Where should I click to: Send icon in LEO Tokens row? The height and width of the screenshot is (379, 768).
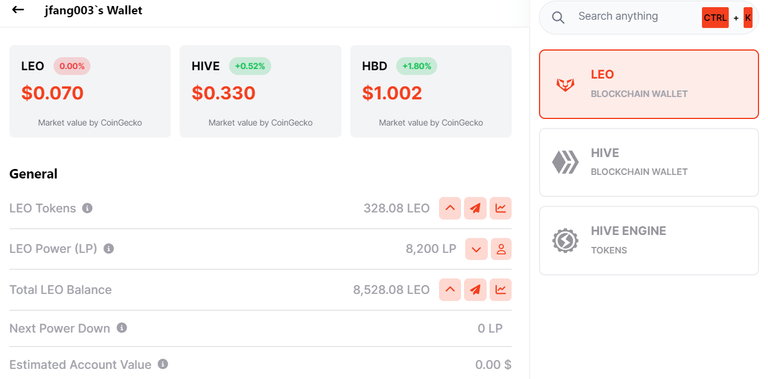pos(475,208)
